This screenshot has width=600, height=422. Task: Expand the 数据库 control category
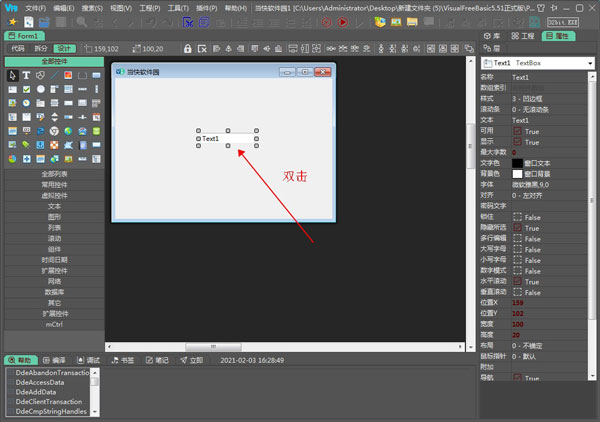click(54, 291)
